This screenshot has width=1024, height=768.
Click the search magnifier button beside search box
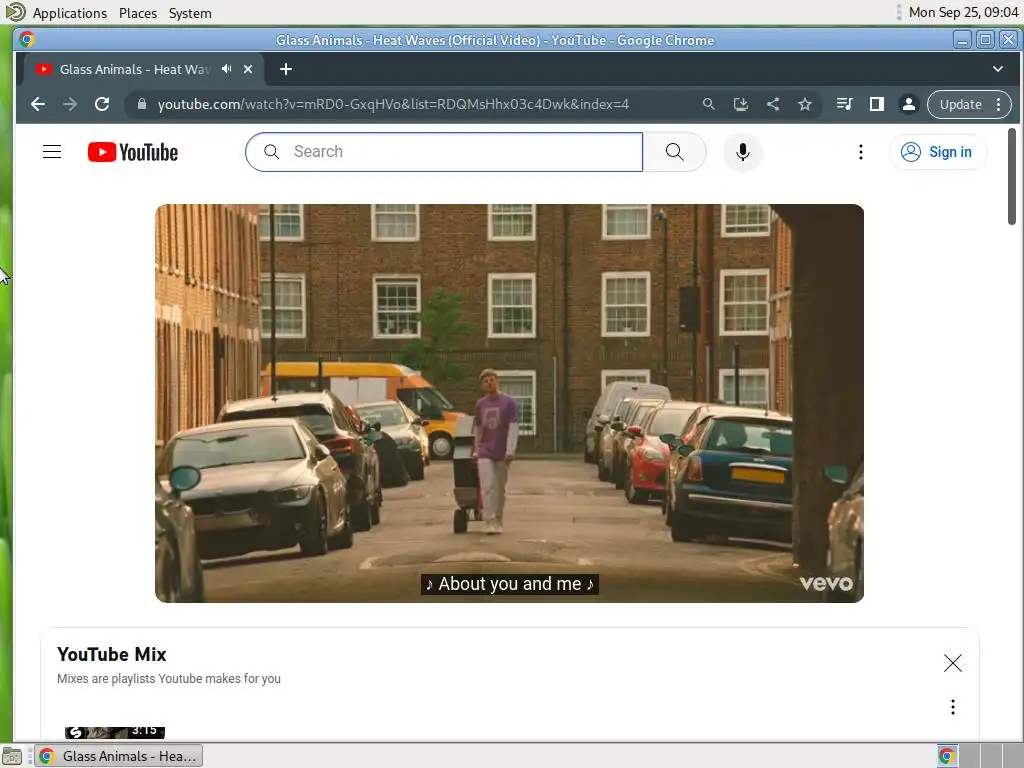coord(675,152)
